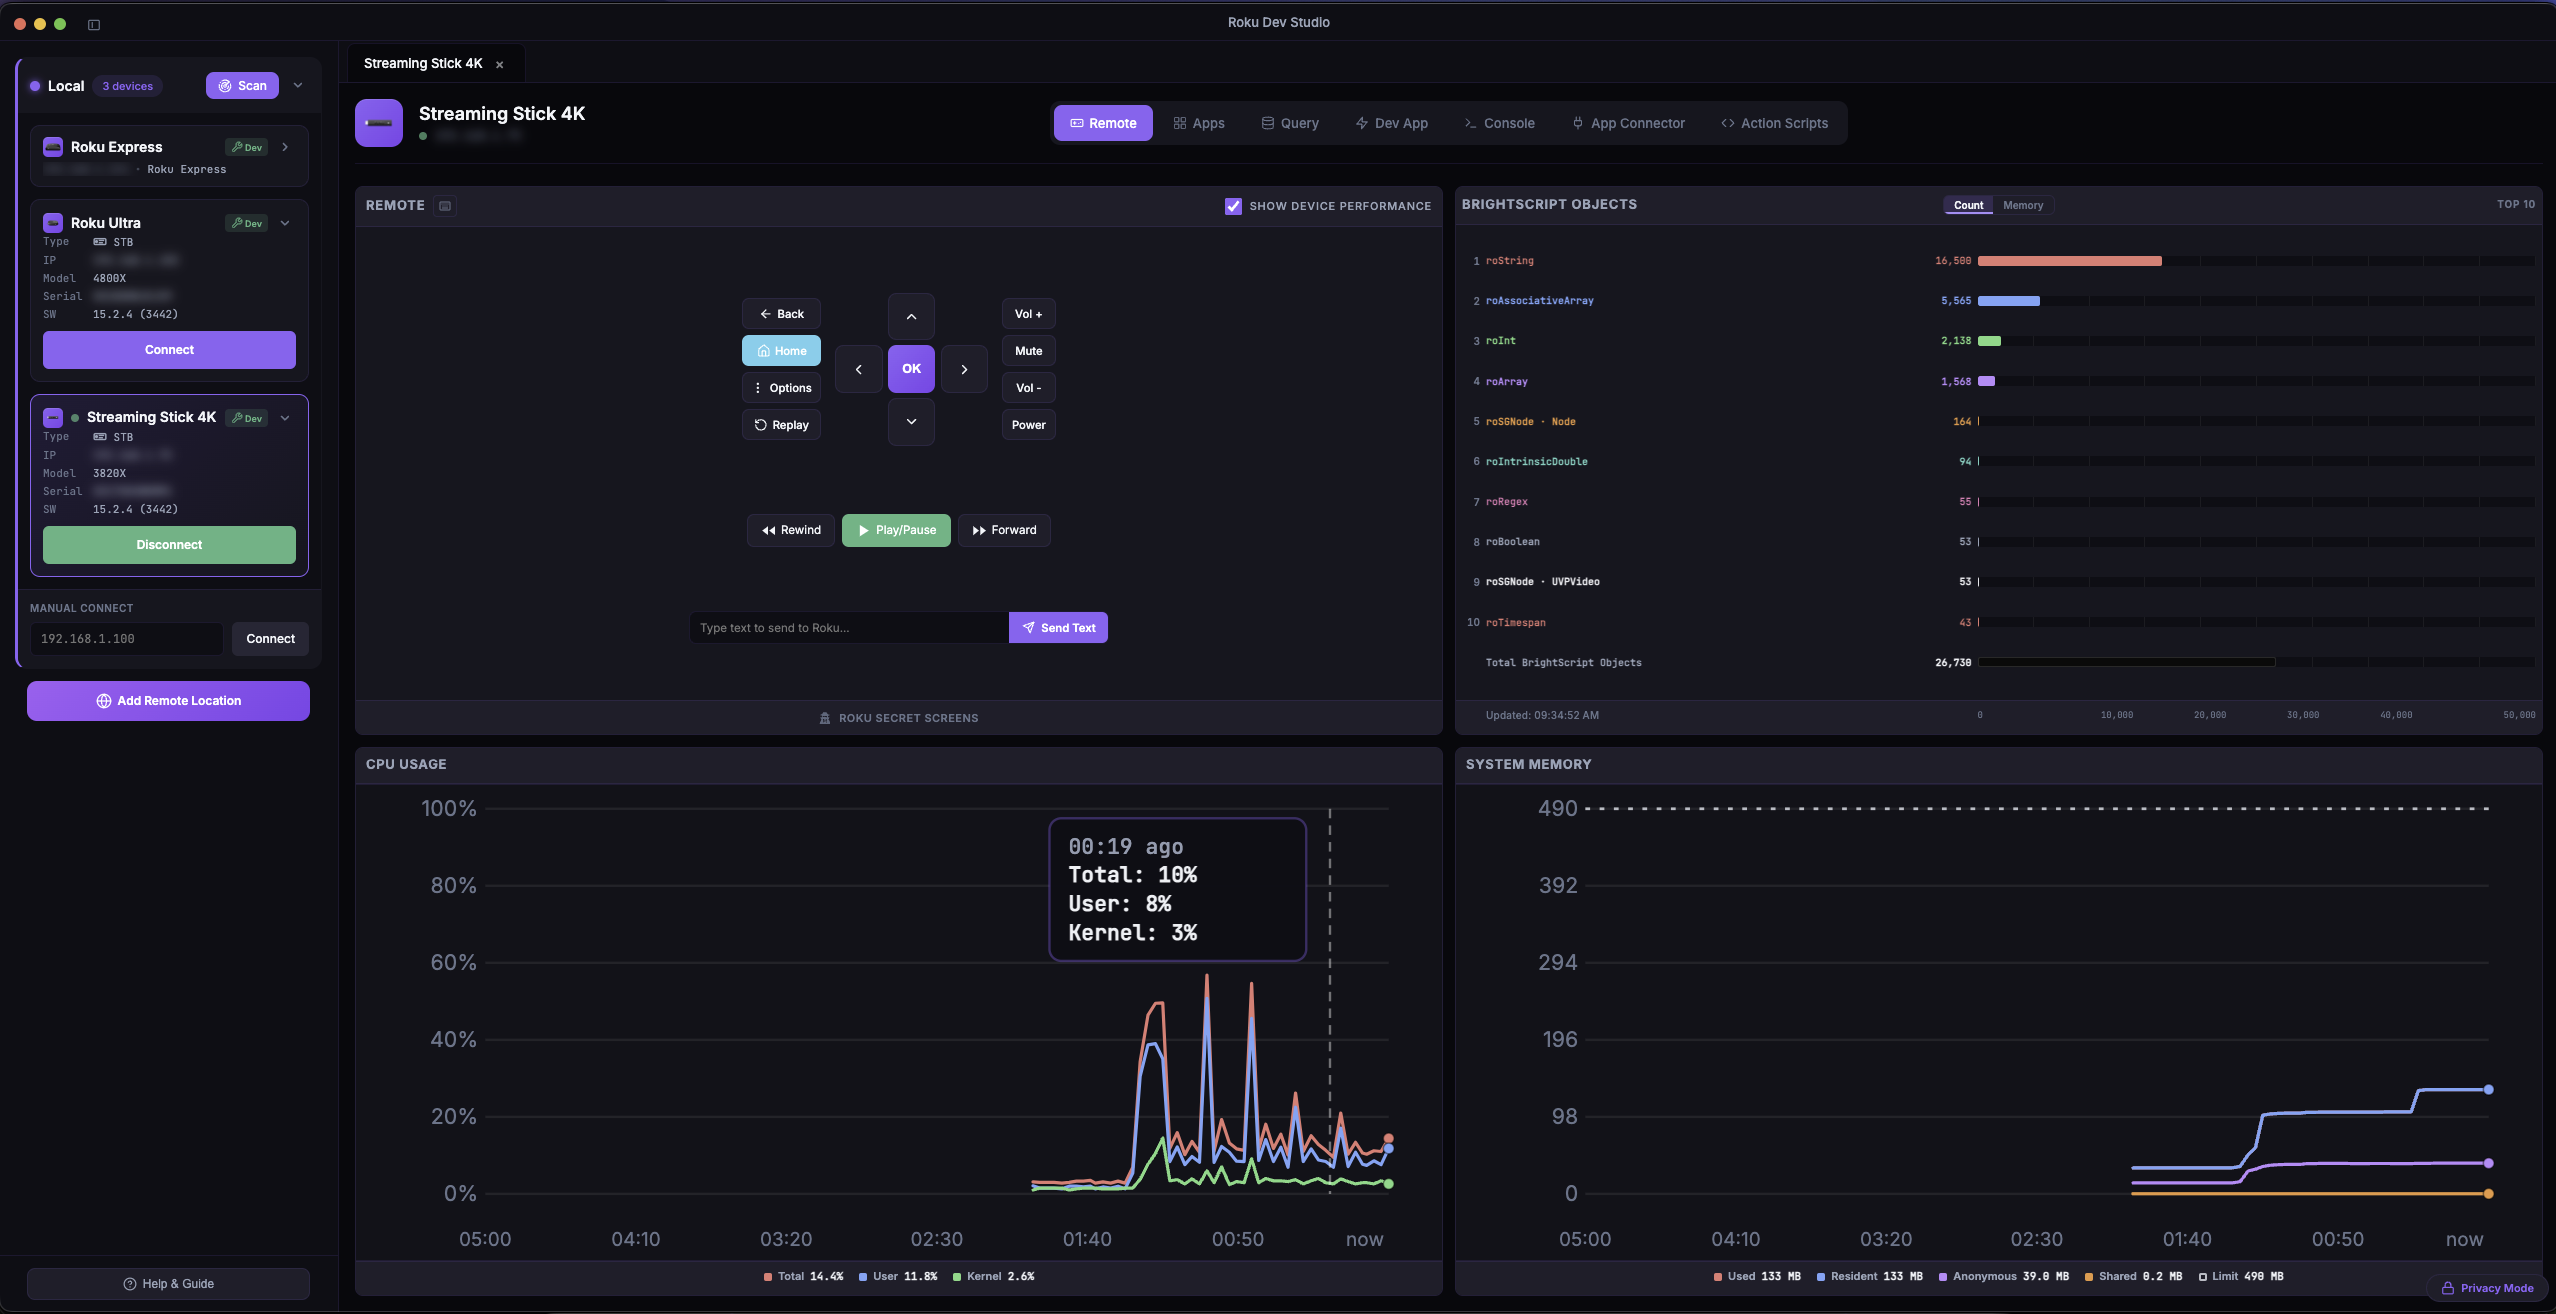
Task: Click Rewind playback control
Action: point(791,530)
